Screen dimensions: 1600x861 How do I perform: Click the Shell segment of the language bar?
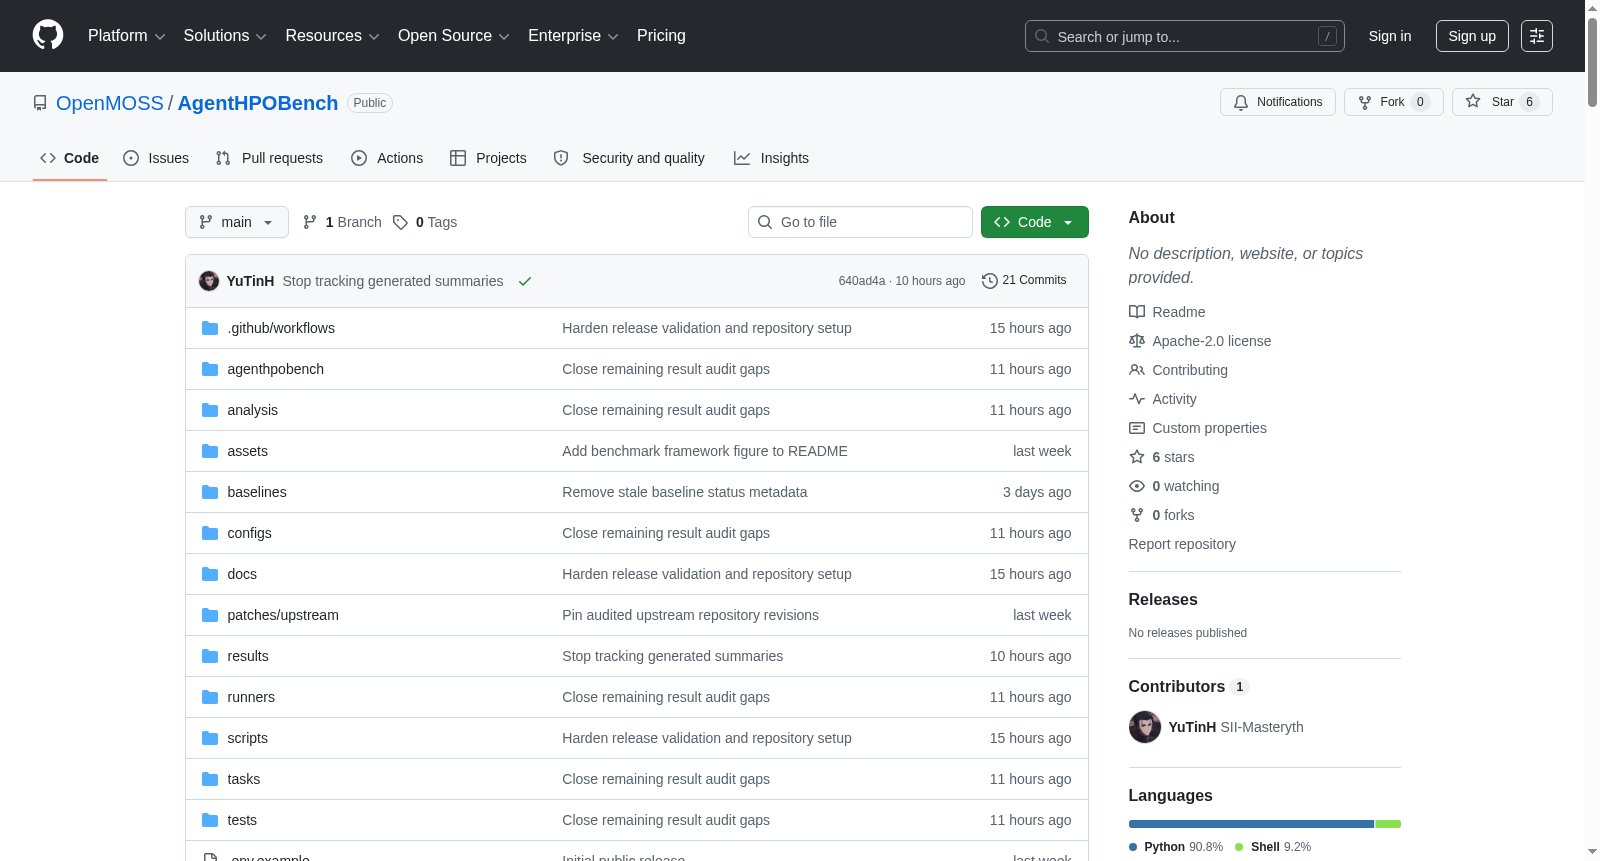(x=1388, y=824)
